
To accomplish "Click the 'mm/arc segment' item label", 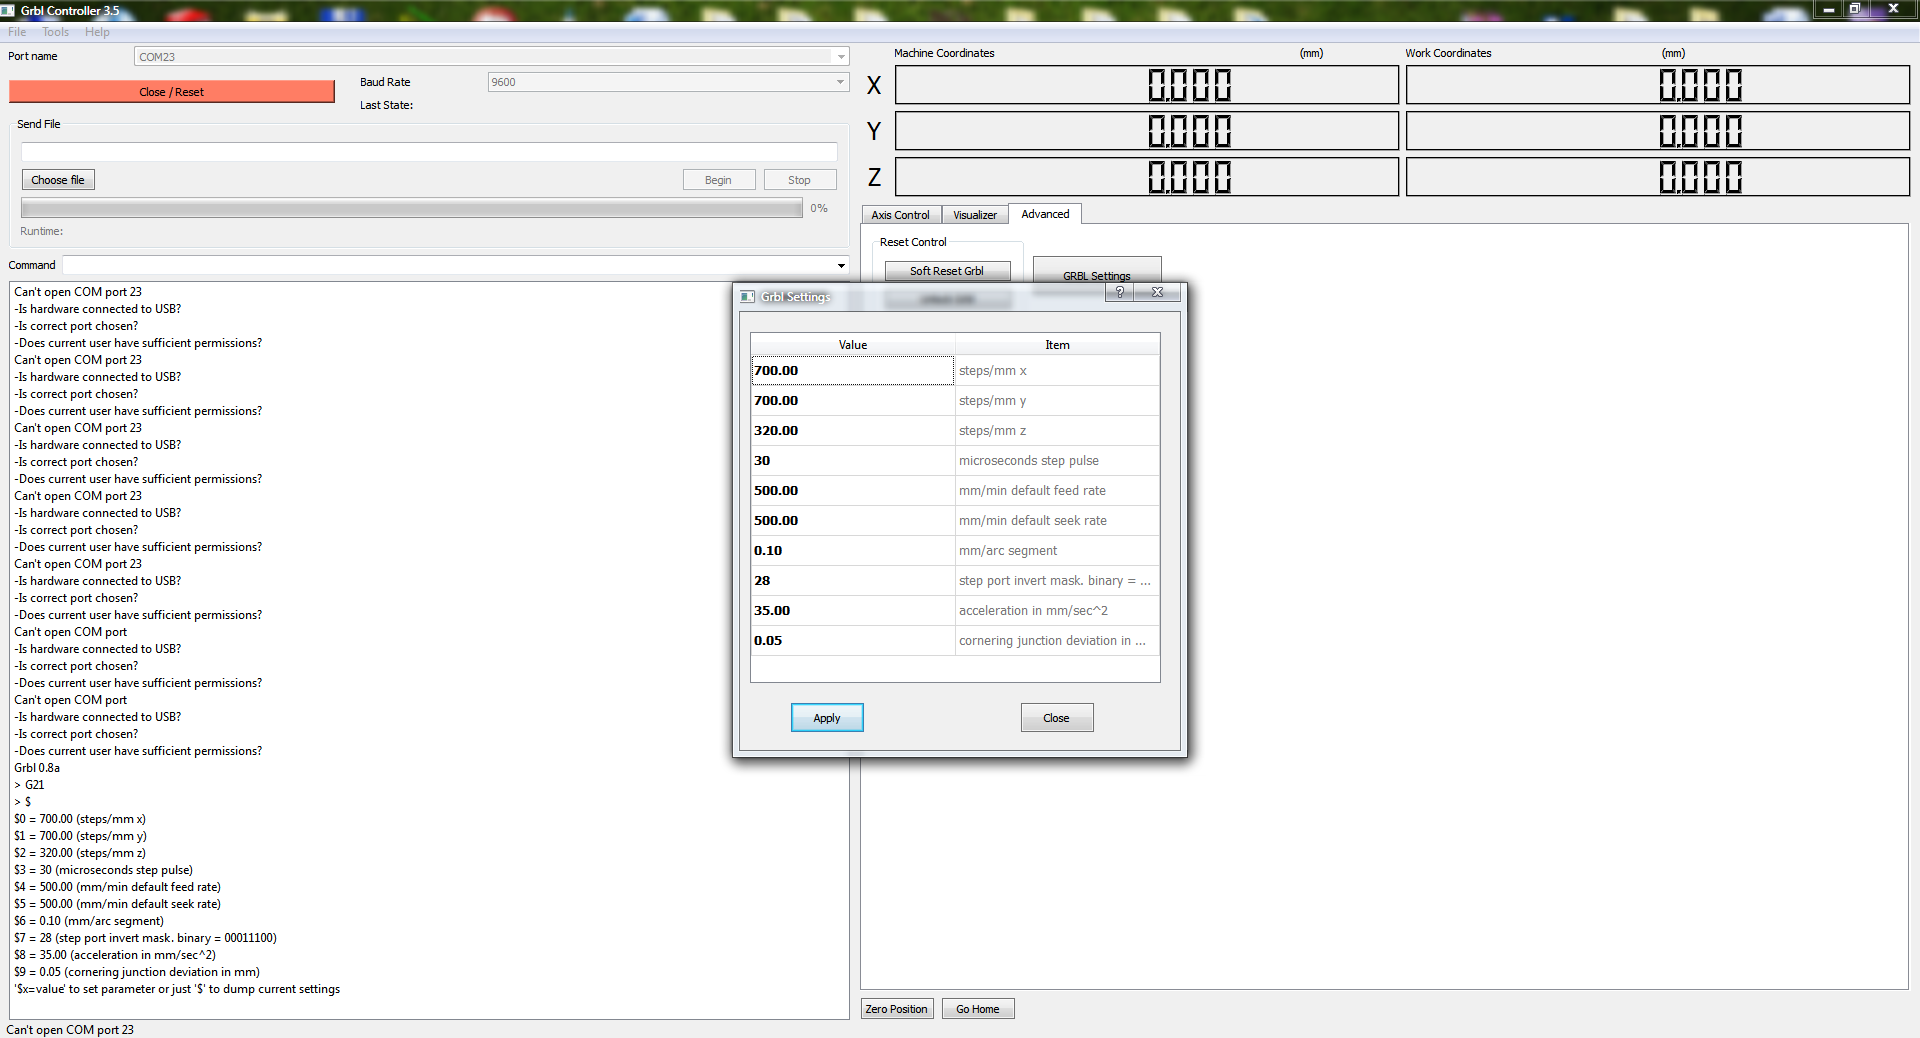I will [x=1008, y=551].
